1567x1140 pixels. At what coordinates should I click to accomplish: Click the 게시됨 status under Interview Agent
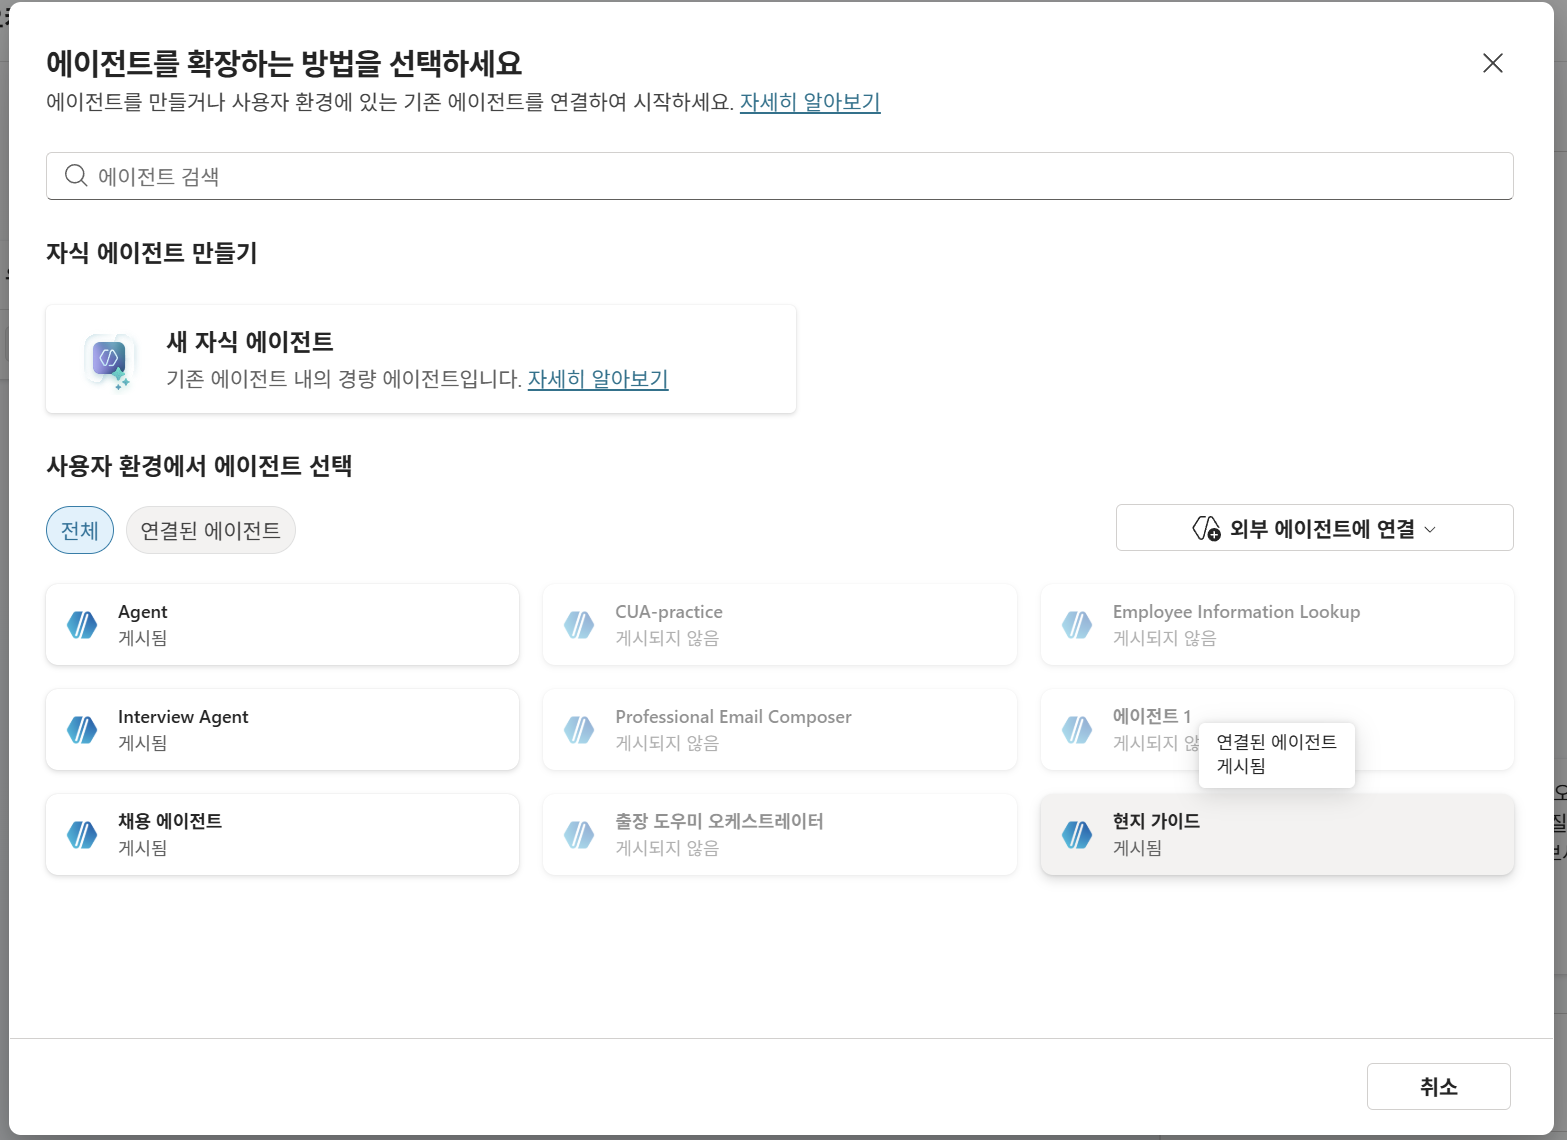(x=143, y=743)
